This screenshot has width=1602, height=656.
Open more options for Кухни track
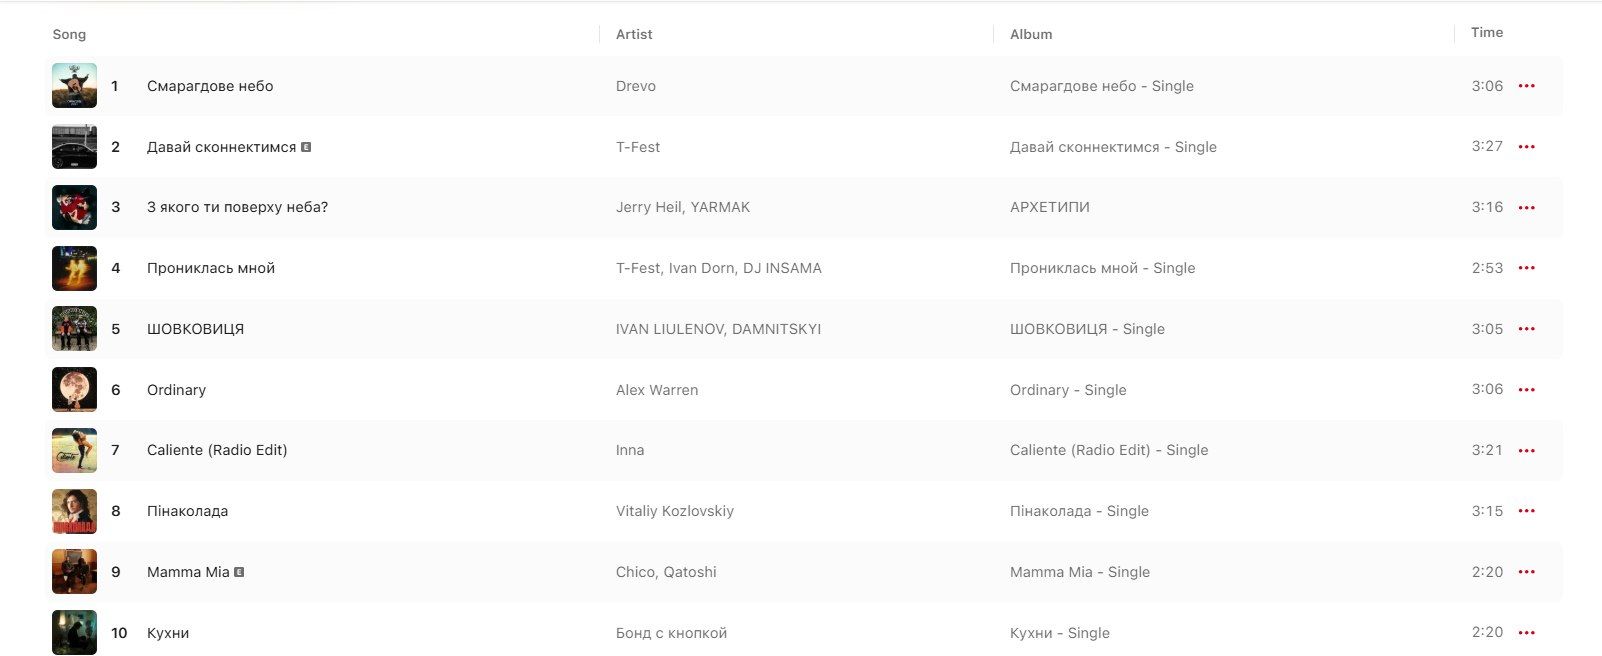[1526, 633]
